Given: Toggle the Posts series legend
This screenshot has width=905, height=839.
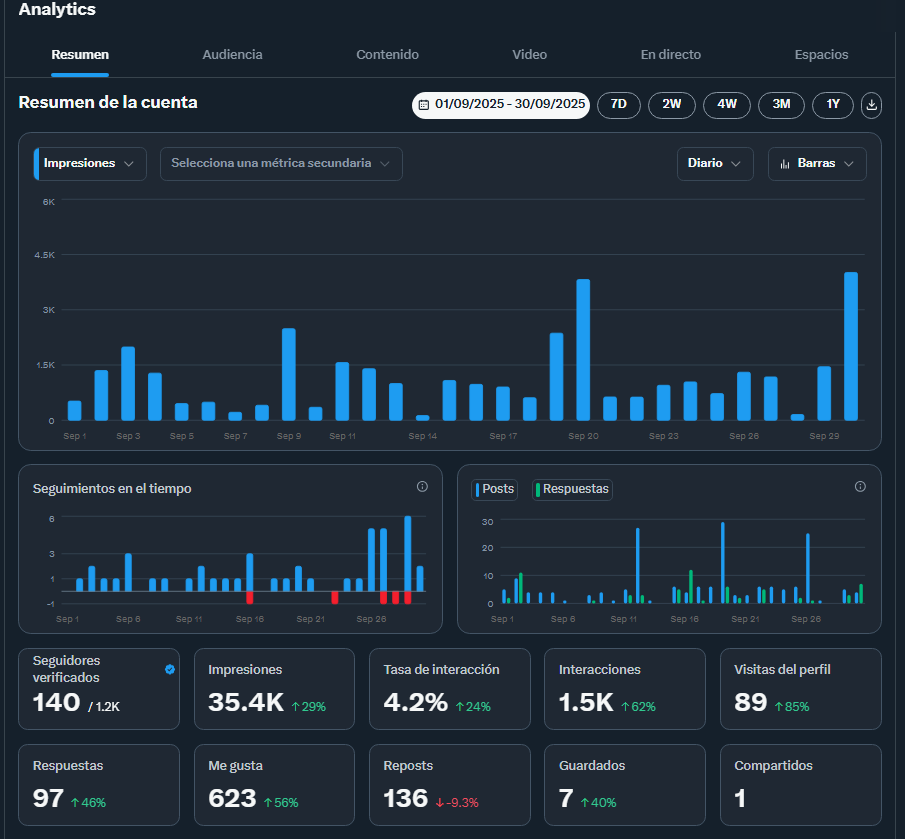Looking at the screenshot, I should (495, 489).
